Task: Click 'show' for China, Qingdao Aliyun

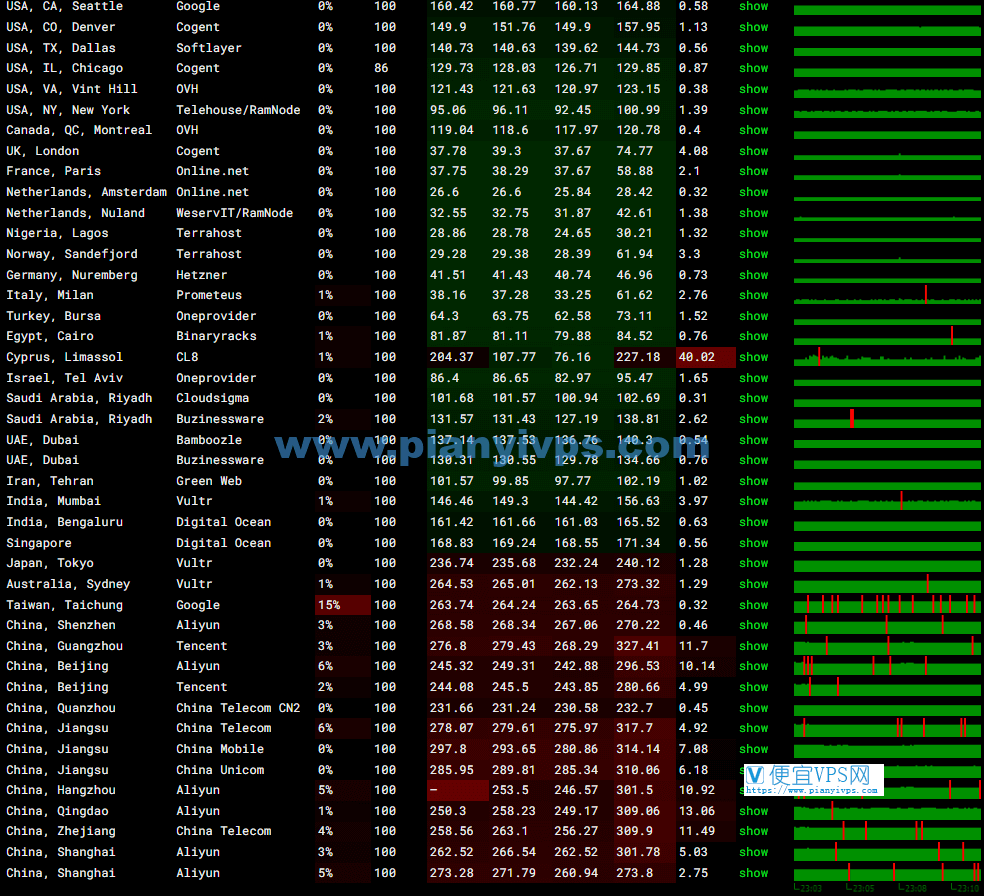Action: click(x=753, y=811)
